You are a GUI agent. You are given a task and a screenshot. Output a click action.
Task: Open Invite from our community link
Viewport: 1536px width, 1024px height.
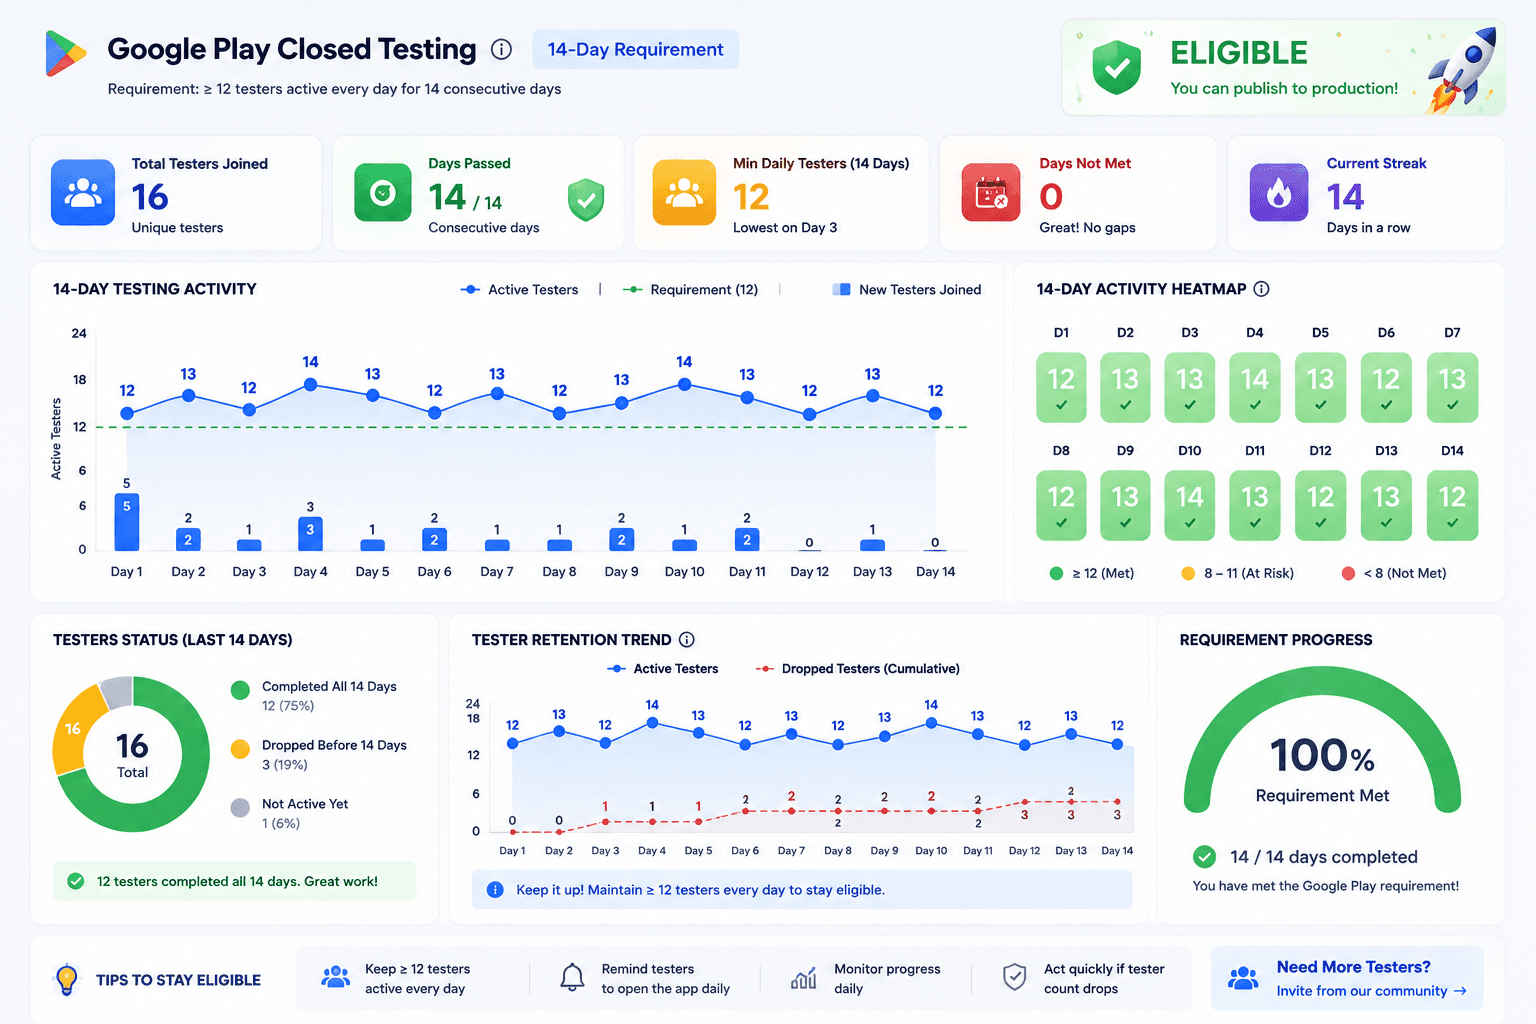[x=1372, y=991]
